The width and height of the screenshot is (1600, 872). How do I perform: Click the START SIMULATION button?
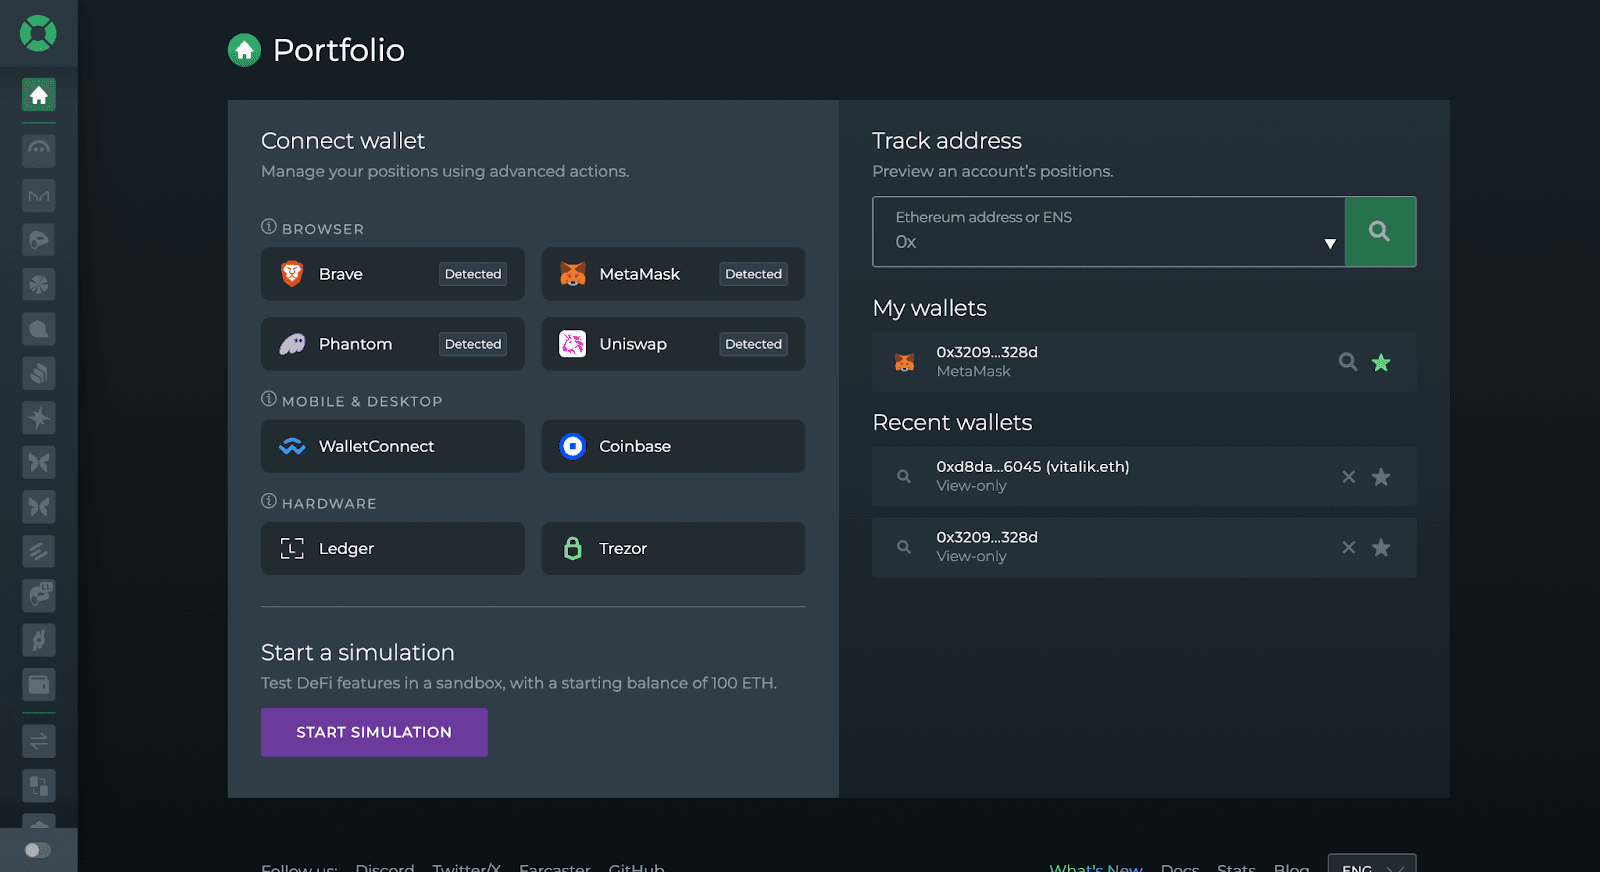(374, 732)
